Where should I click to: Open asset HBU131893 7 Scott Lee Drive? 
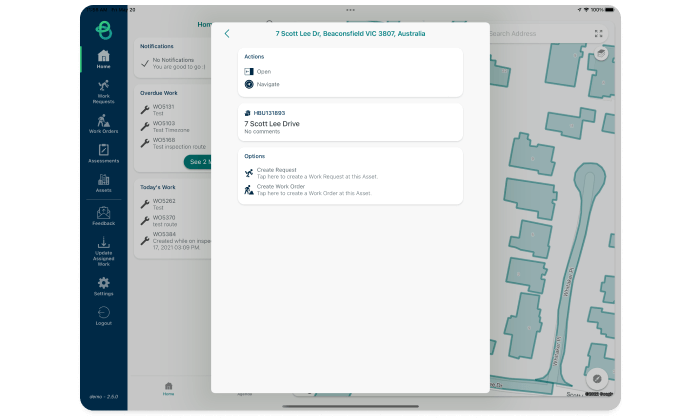coord(350,122)
